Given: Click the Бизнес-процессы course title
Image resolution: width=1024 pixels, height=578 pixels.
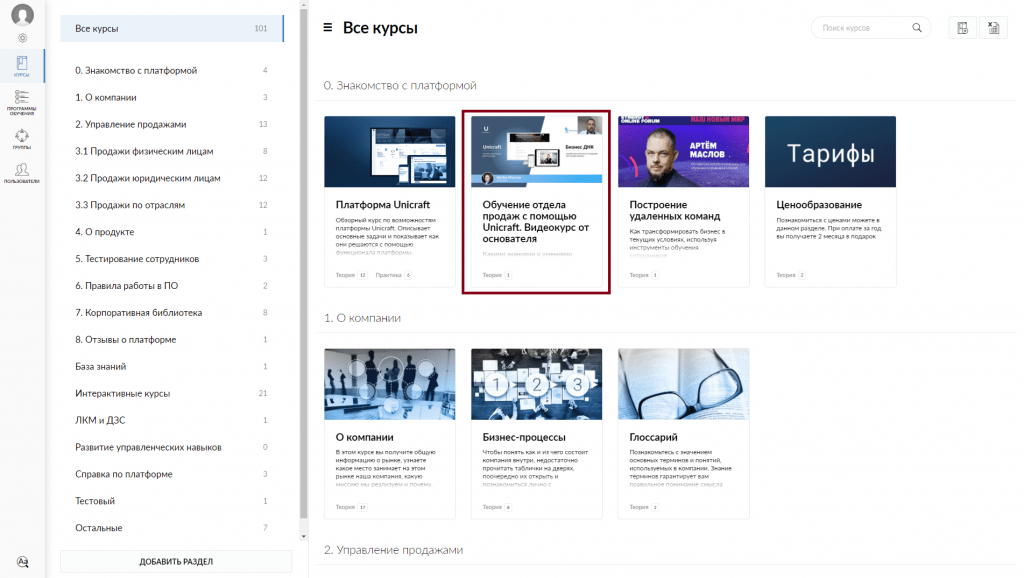Looking at the screenshot, I should (x=524, y=437).
